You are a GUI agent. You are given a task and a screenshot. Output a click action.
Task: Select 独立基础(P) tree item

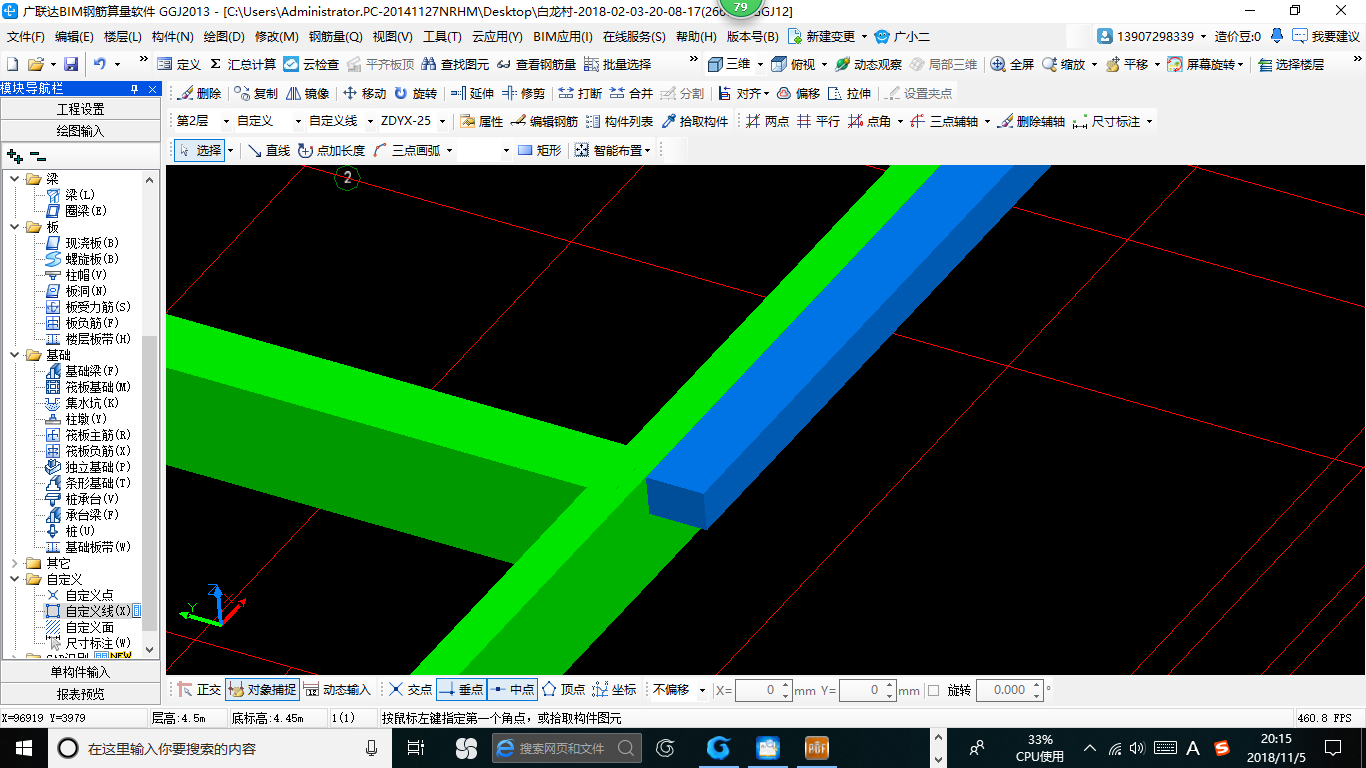coord(98,467)
